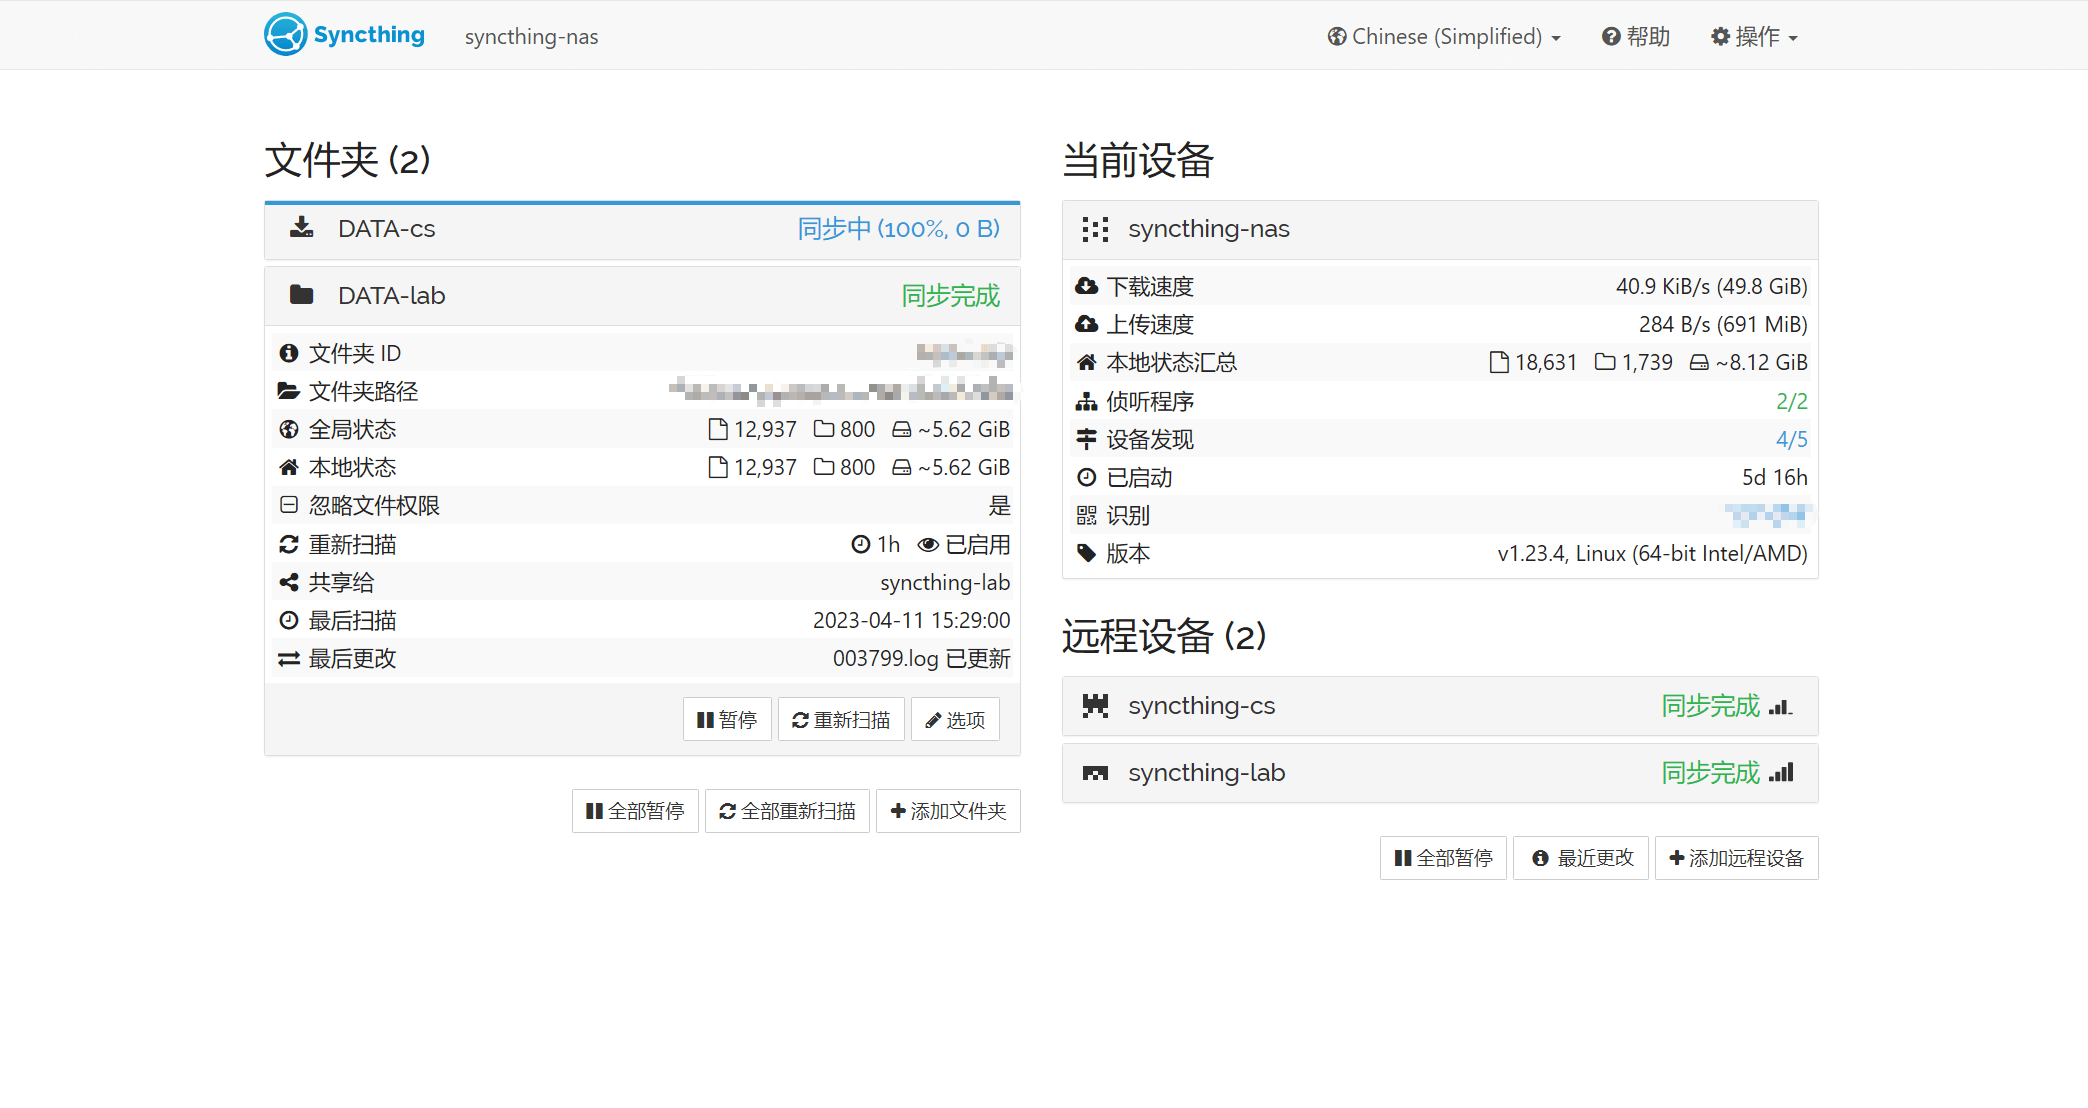Click the cloud upload icon beside 上传速度
Screen dimensions: 2088x1108
point(1086,324)
